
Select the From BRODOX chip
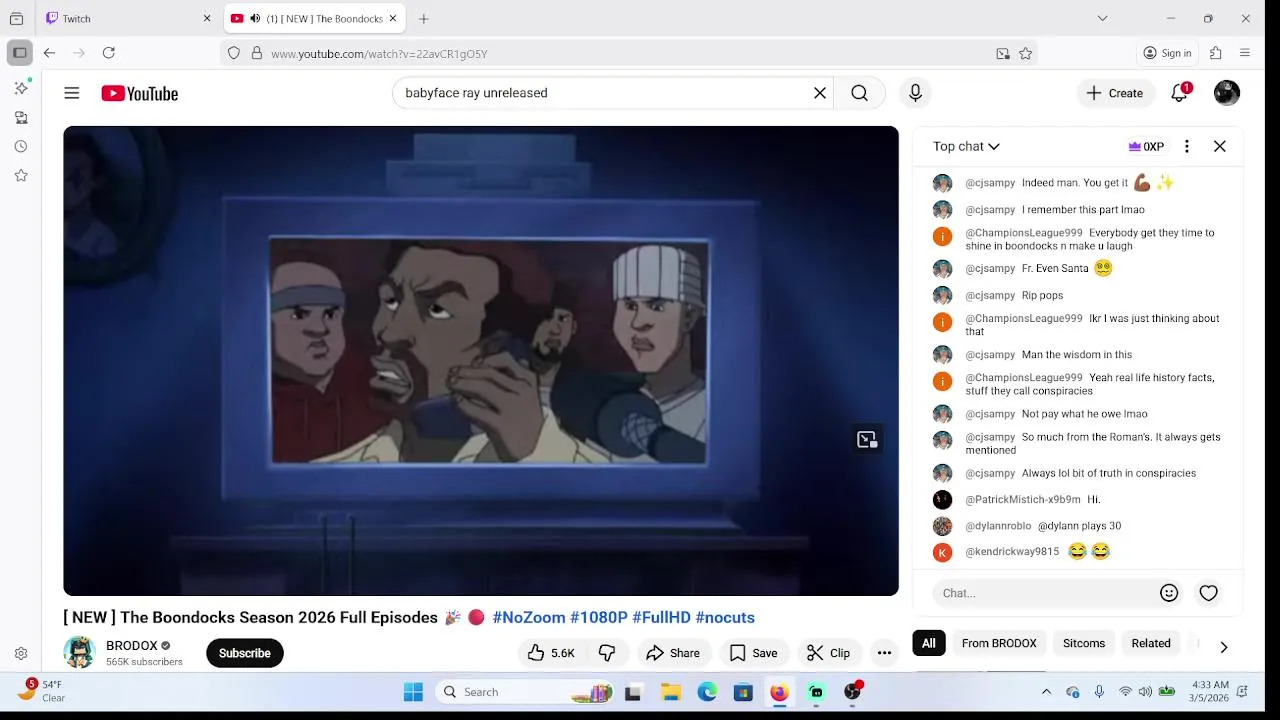point(999,643)
